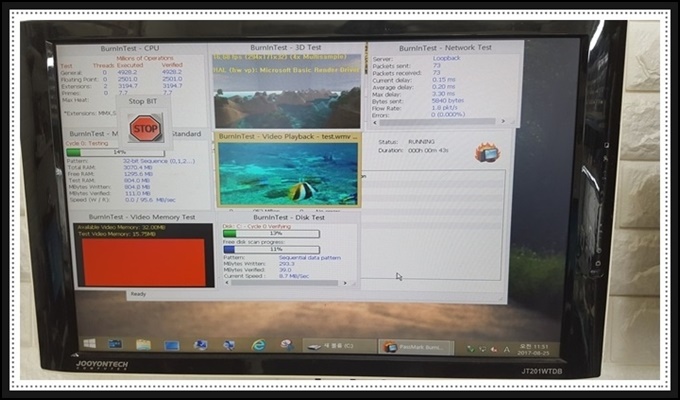Click the fish video playback view
Viewport: 680px width, 400px height.
[x=288, y=174]
